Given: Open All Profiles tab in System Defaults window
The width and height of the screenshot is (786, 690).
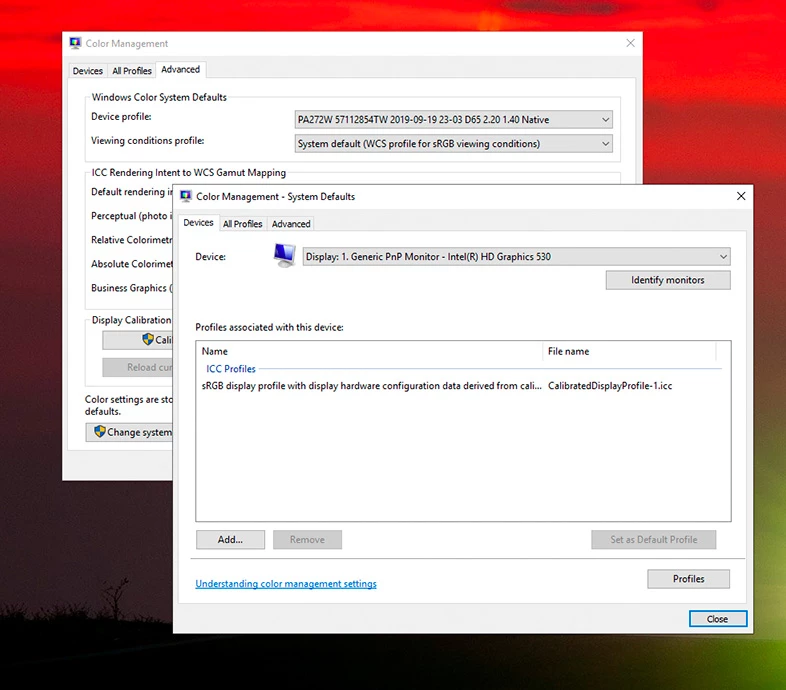Looking at the screenshot, I should [x=243, y=224].
